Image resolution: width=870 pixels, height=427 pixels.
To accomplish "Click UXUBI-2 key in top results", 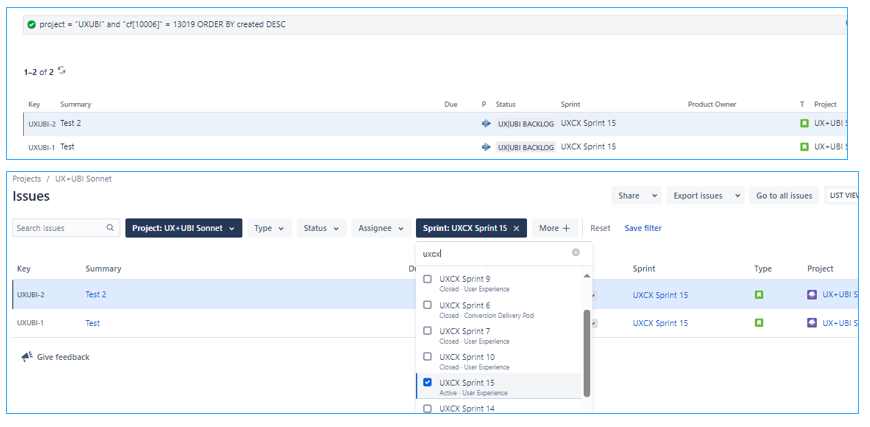I will point(42,124).
